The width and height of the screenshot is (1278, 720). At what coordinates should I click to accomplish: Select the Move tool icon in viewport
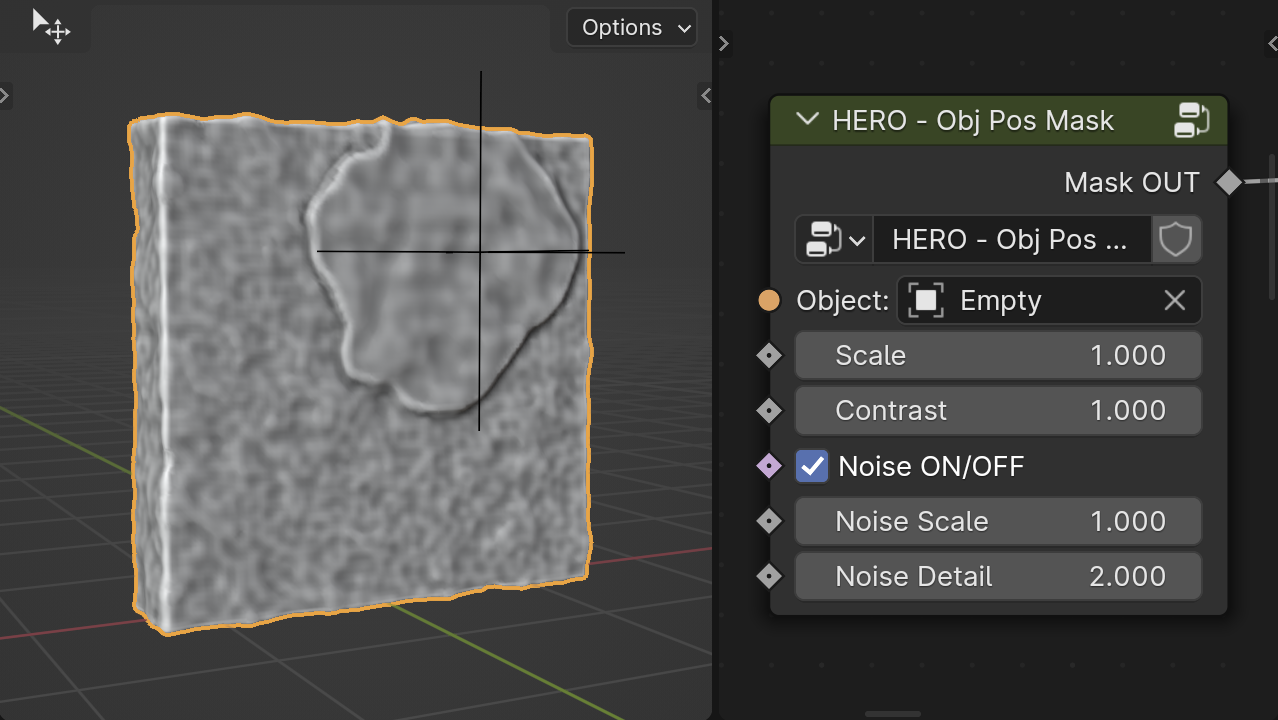click(x=51, y=26)
